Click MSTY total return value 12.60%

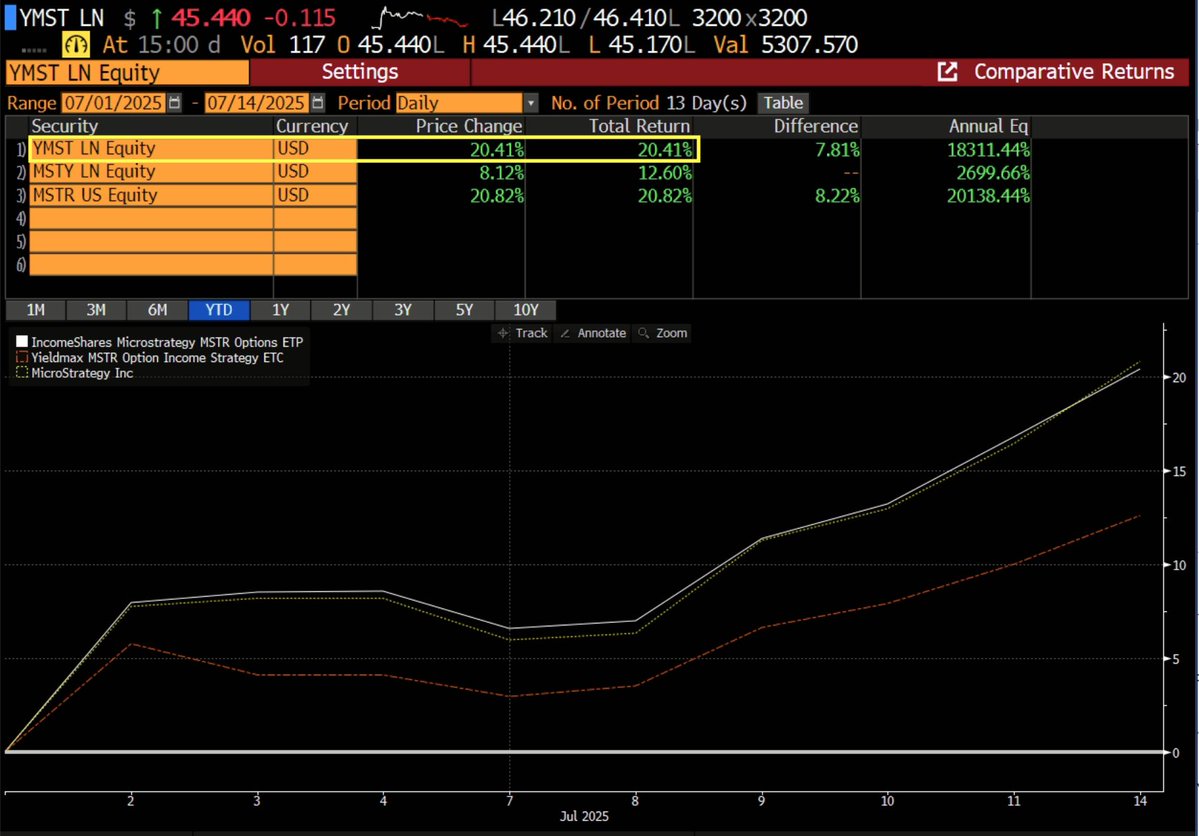click(665, 173)
